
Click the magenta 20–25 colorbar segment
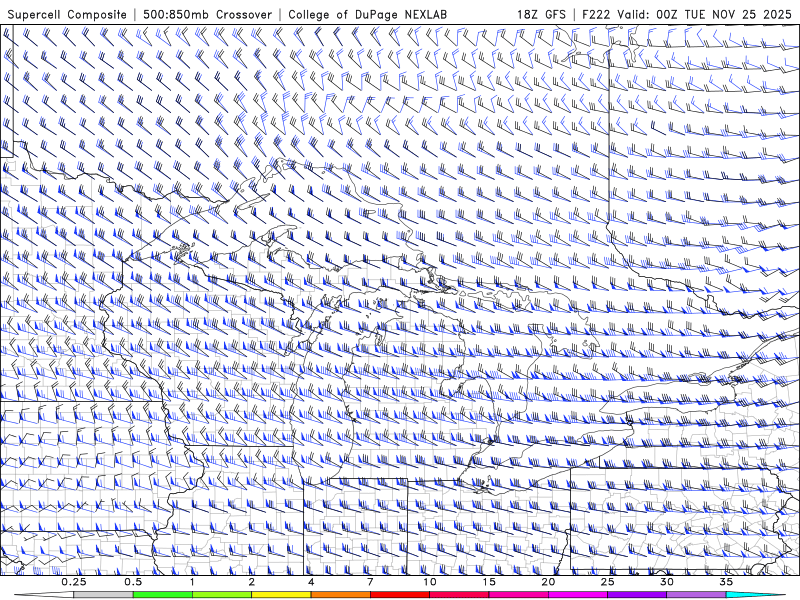pos(578,595)
